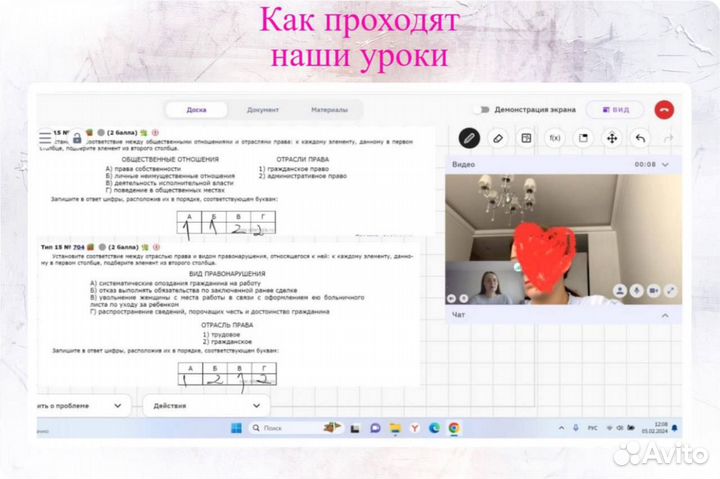Click the taskbar clock and date
Image resolution: width=720 pixels, height=479 pixels.
[655, 428]
